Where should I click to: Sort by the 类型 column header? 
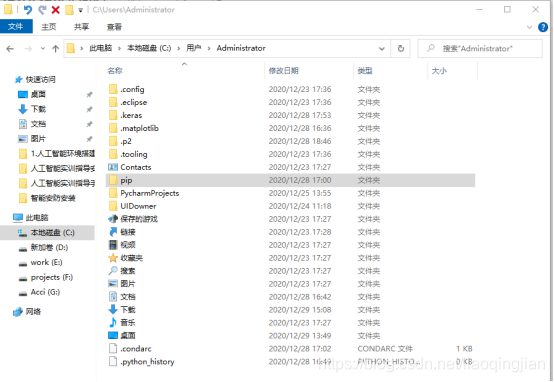point(365,71)
